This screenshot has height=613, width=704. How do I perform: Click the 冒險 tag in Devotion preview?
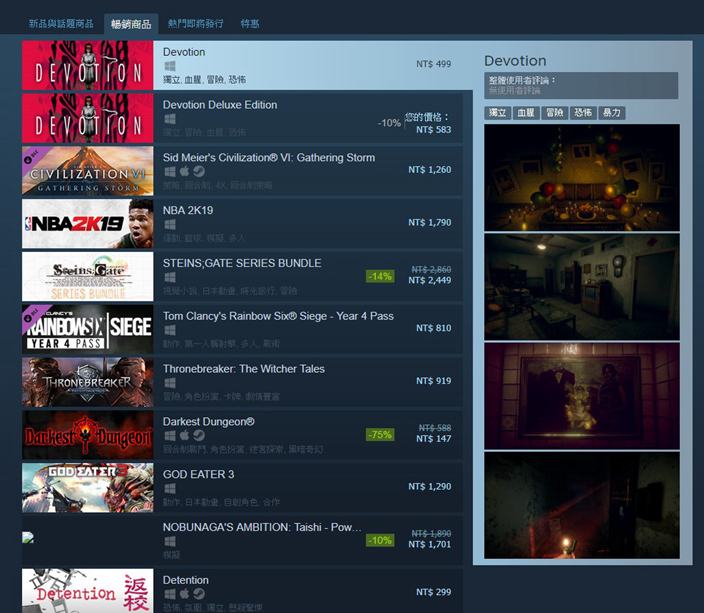point(554,113)
